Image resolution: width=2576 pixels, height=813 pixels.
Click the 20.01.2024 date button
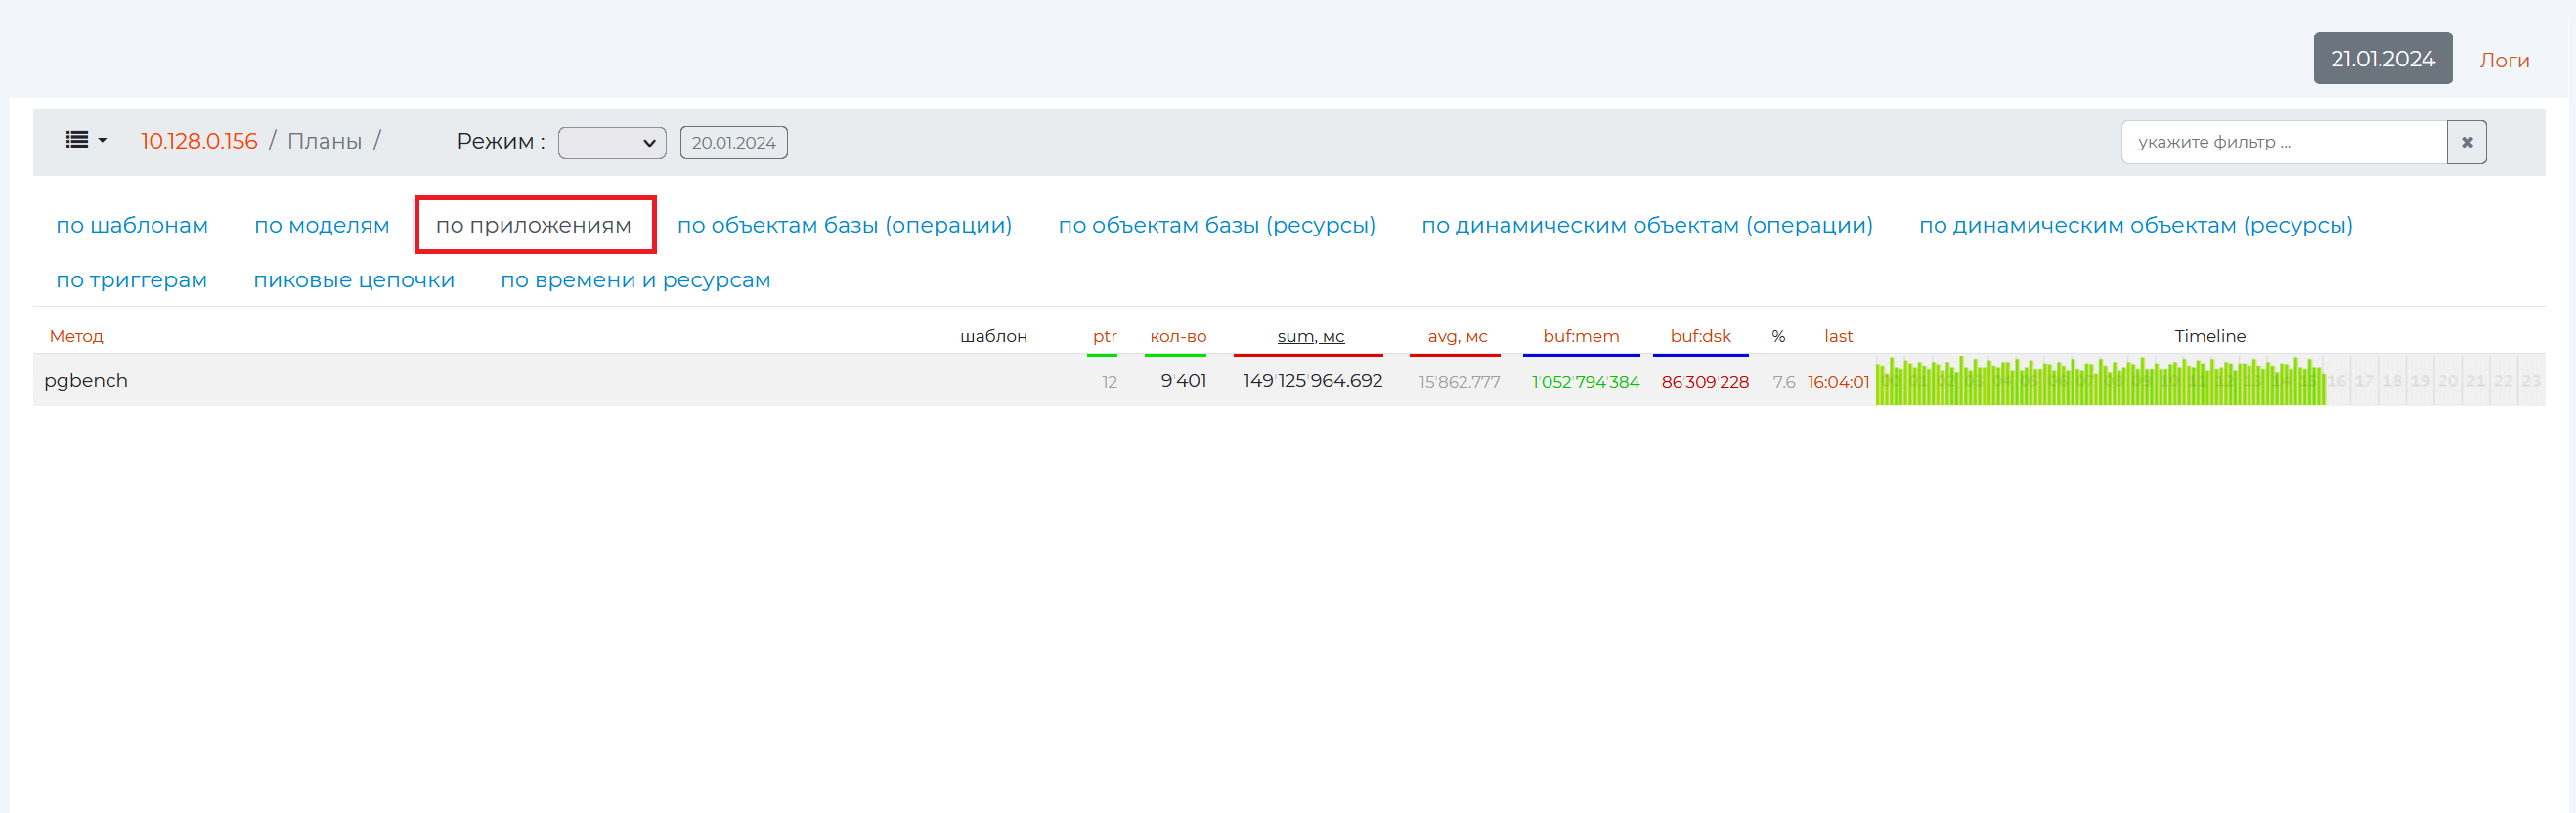(x=733, y=142)
